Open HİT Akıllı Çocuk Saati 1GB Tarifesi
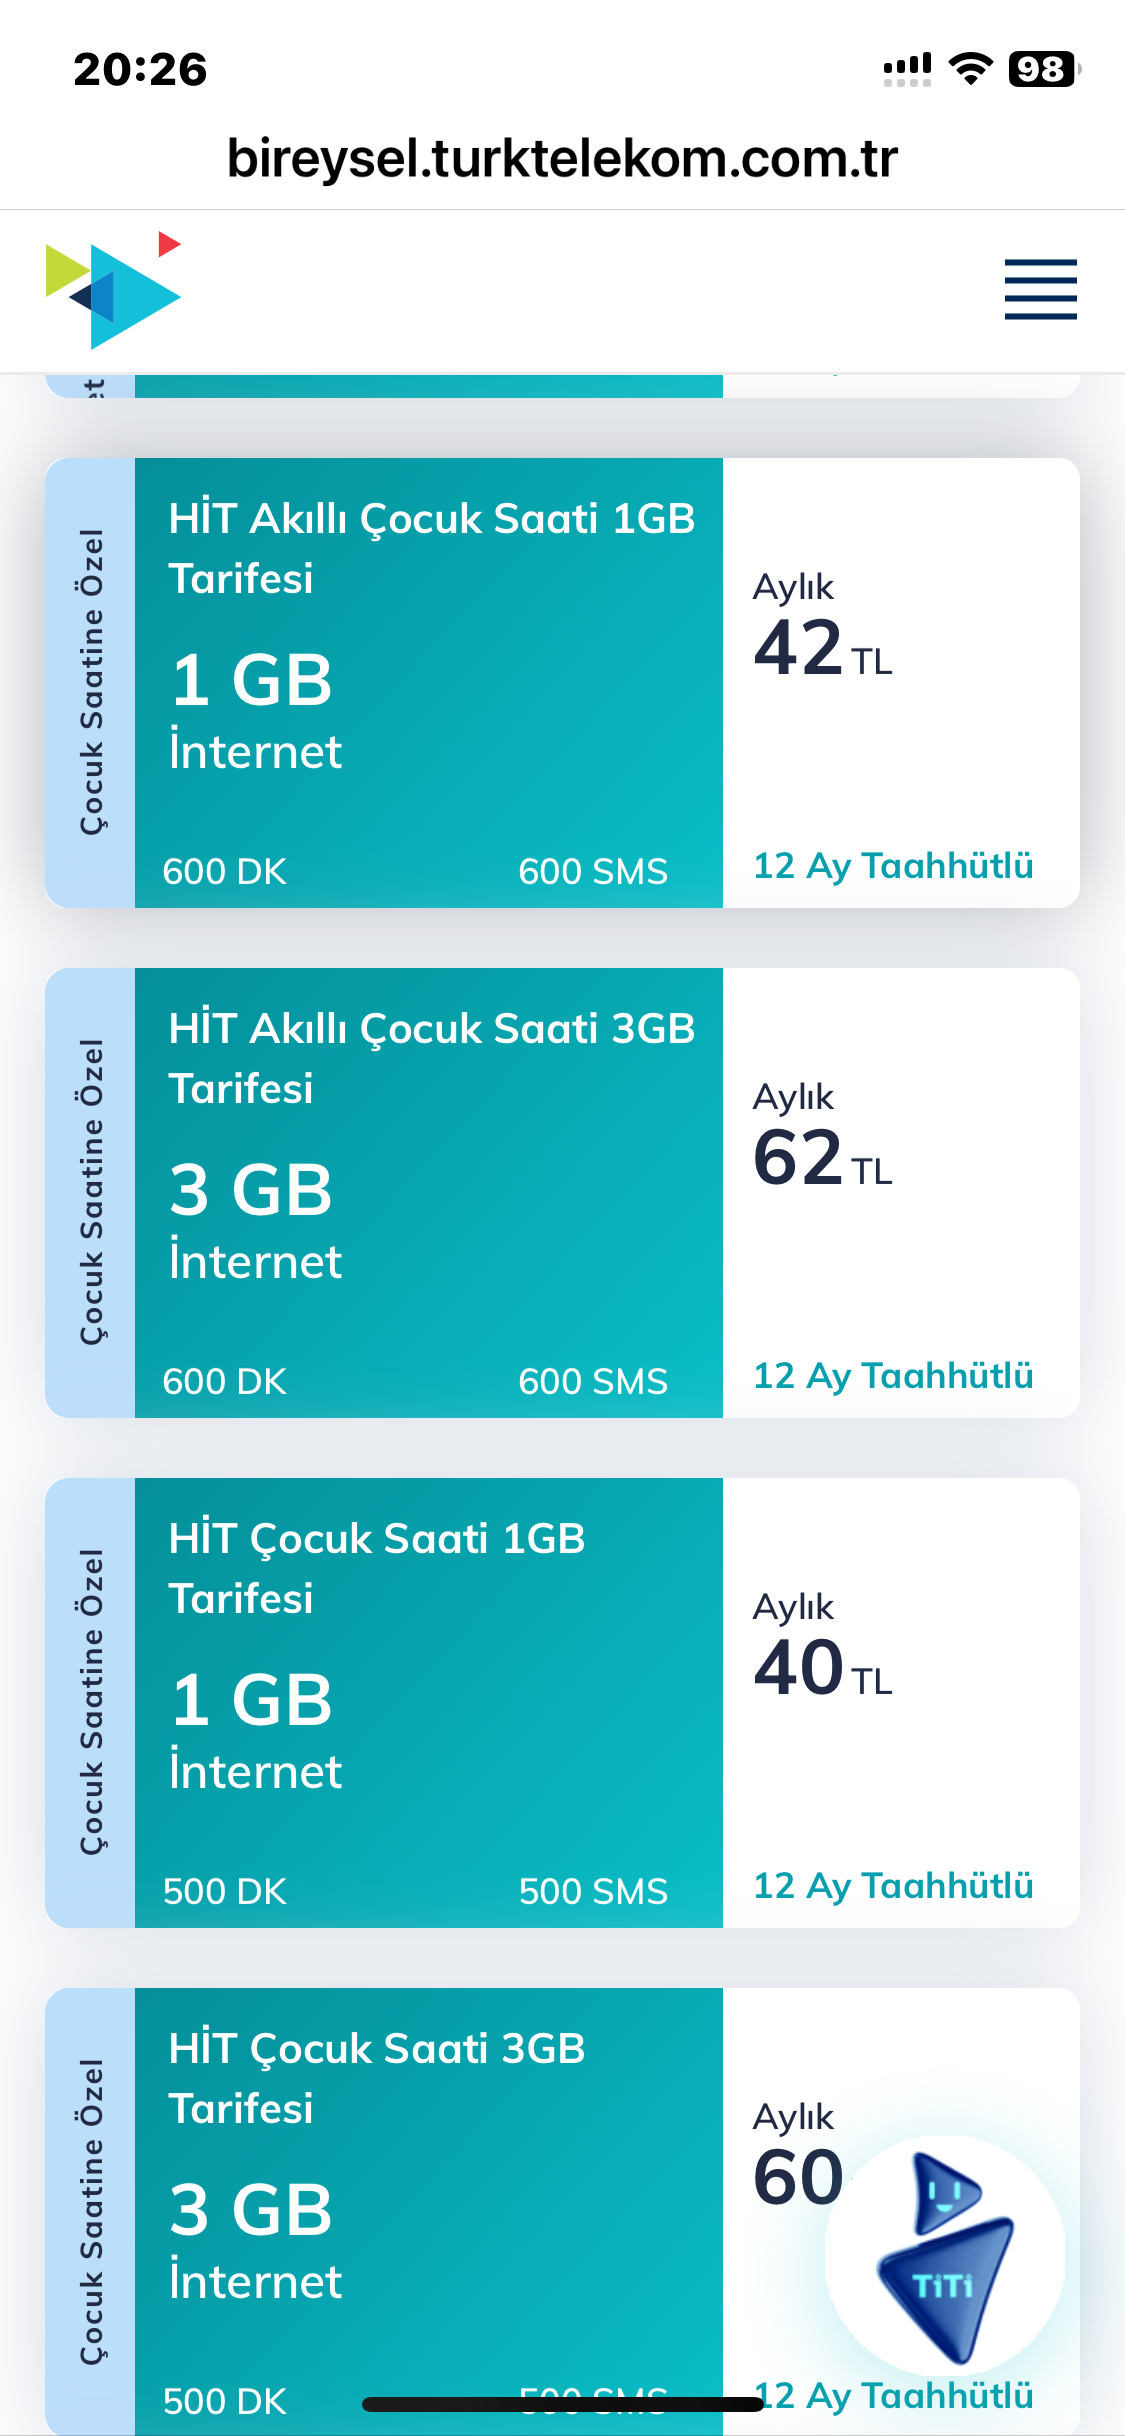The width and height of the screenshot is (1125, 2436). tap(432, 548)
